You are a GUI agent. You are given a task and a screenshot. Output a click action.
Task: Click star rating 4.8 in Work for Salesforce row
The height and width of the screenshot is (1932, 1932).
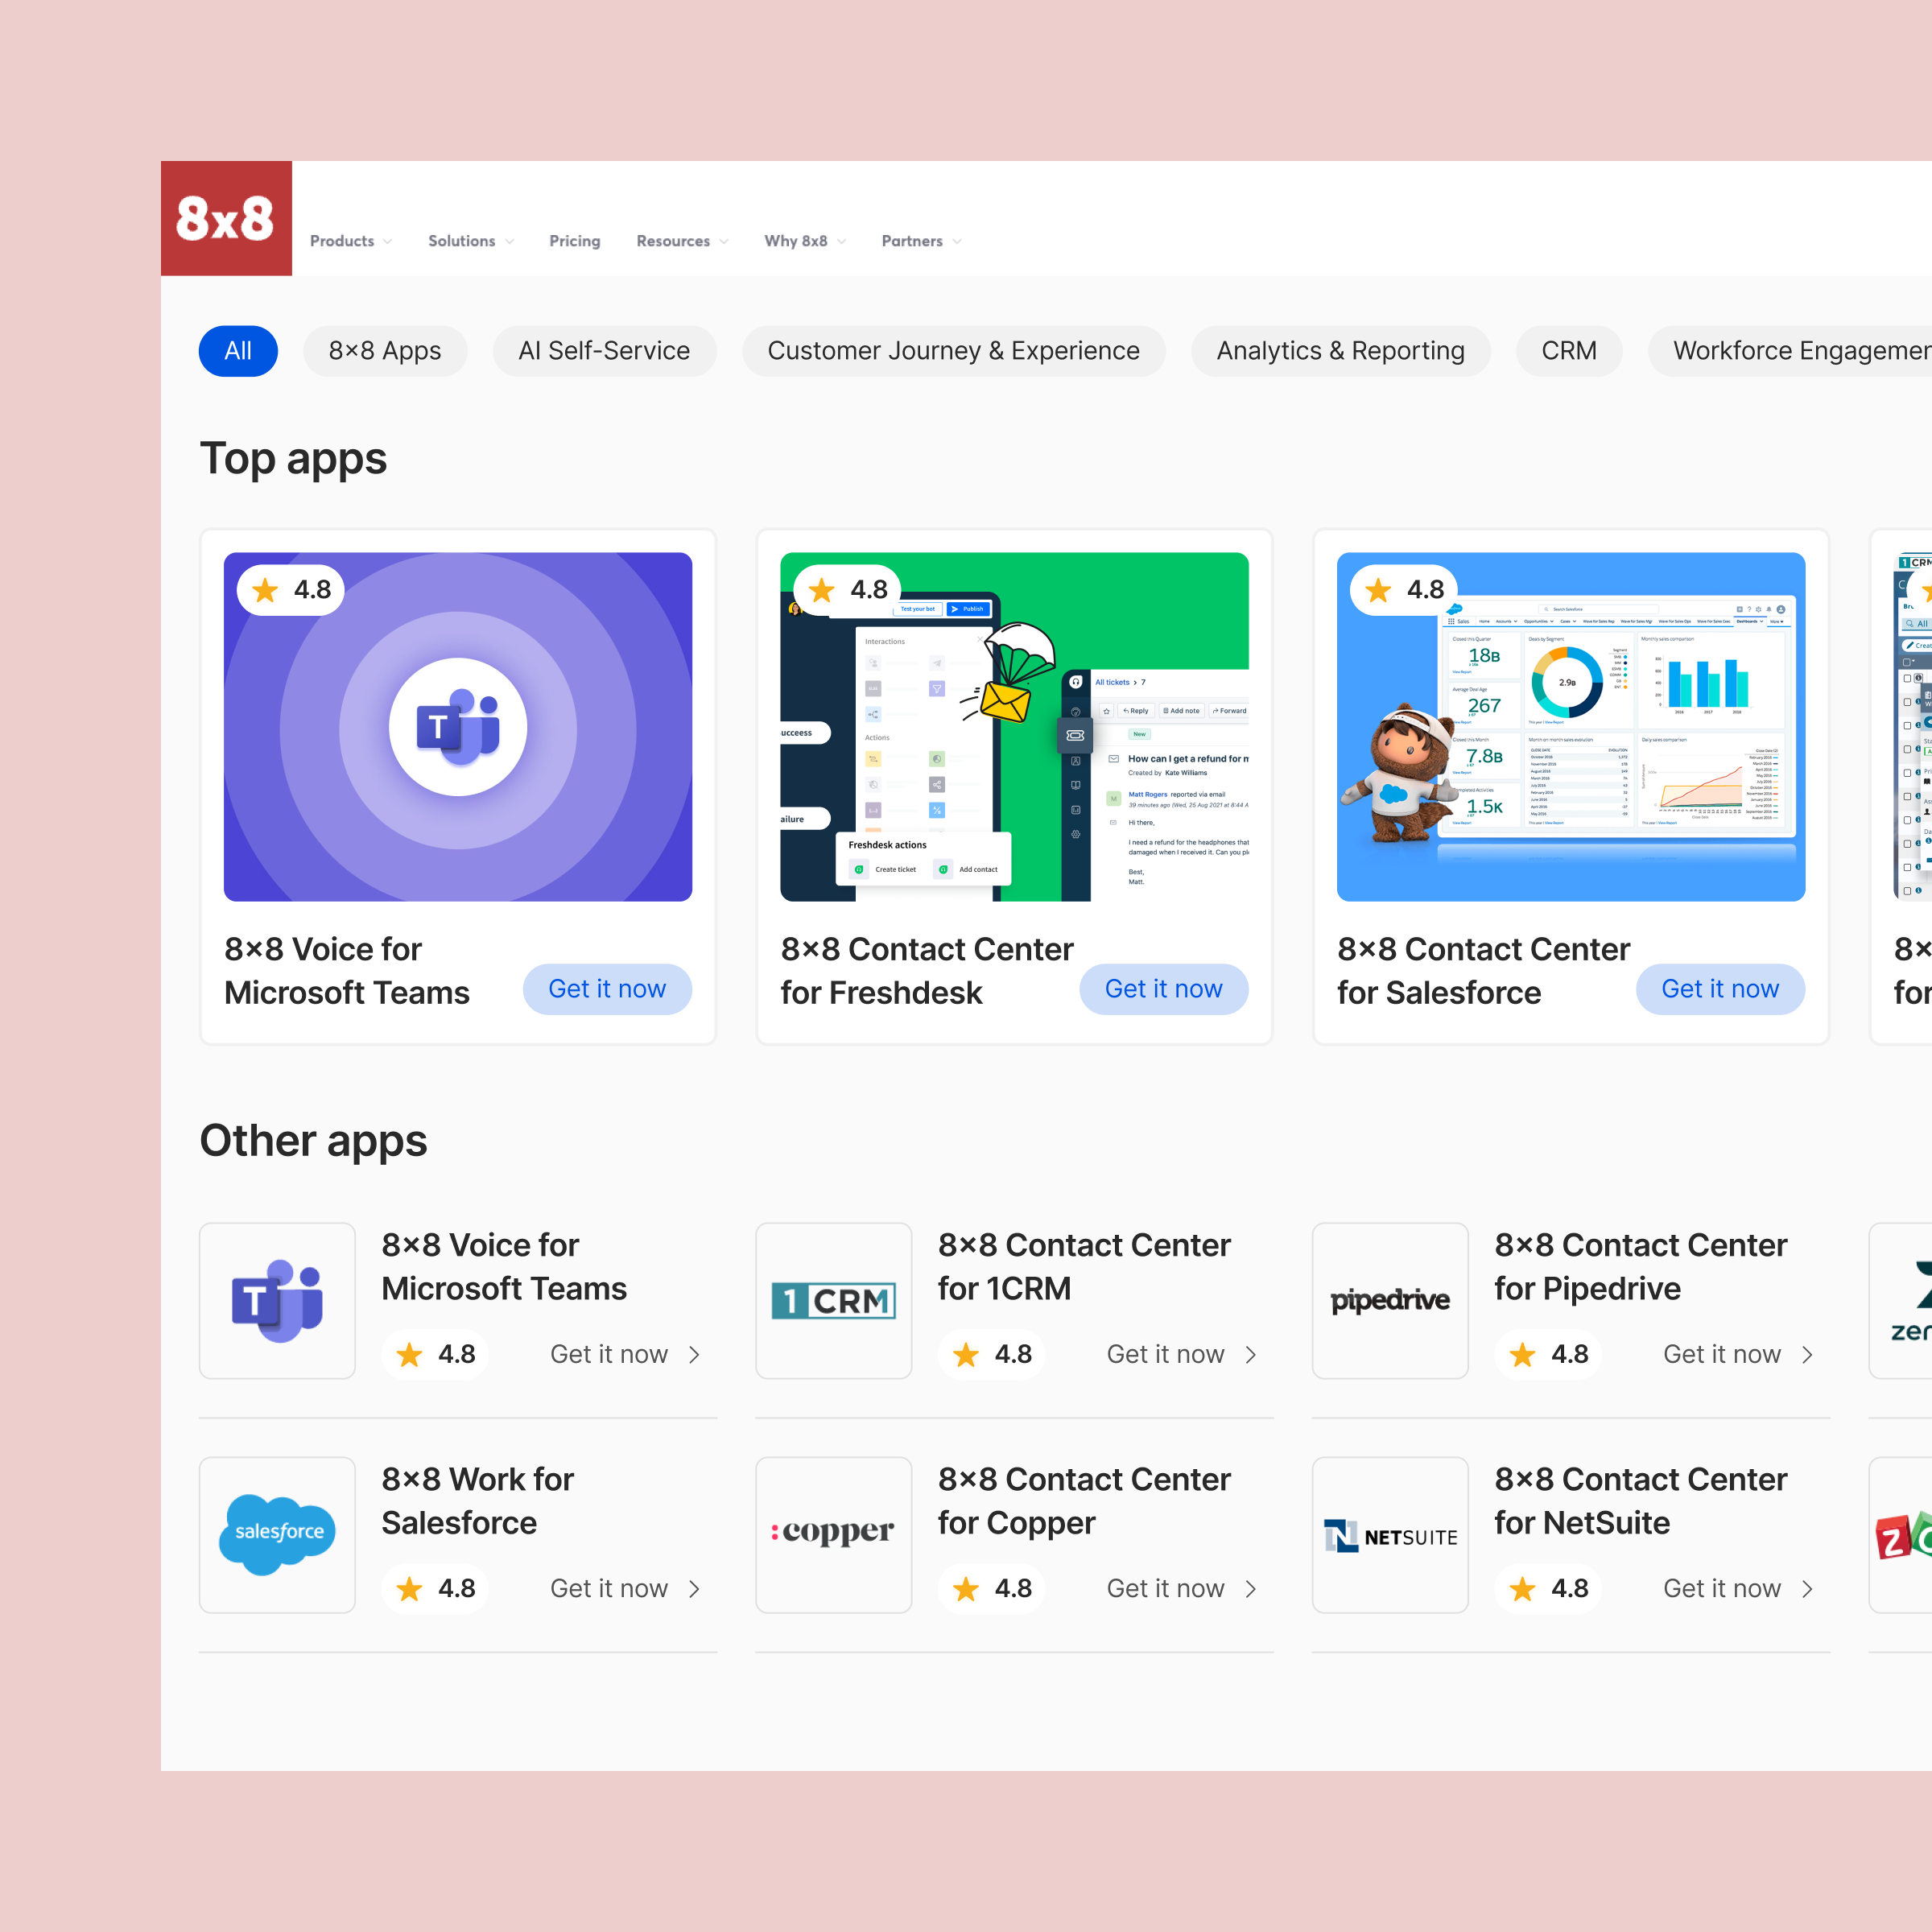pyautogui.click(x=435, y=1588)
